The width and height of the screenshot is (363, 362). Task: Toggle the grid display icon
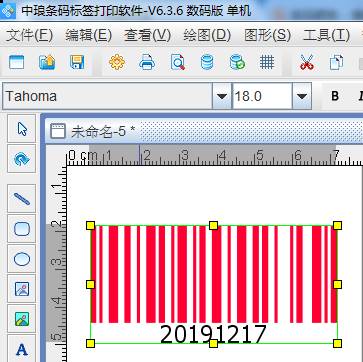click(x=267, y=62)
